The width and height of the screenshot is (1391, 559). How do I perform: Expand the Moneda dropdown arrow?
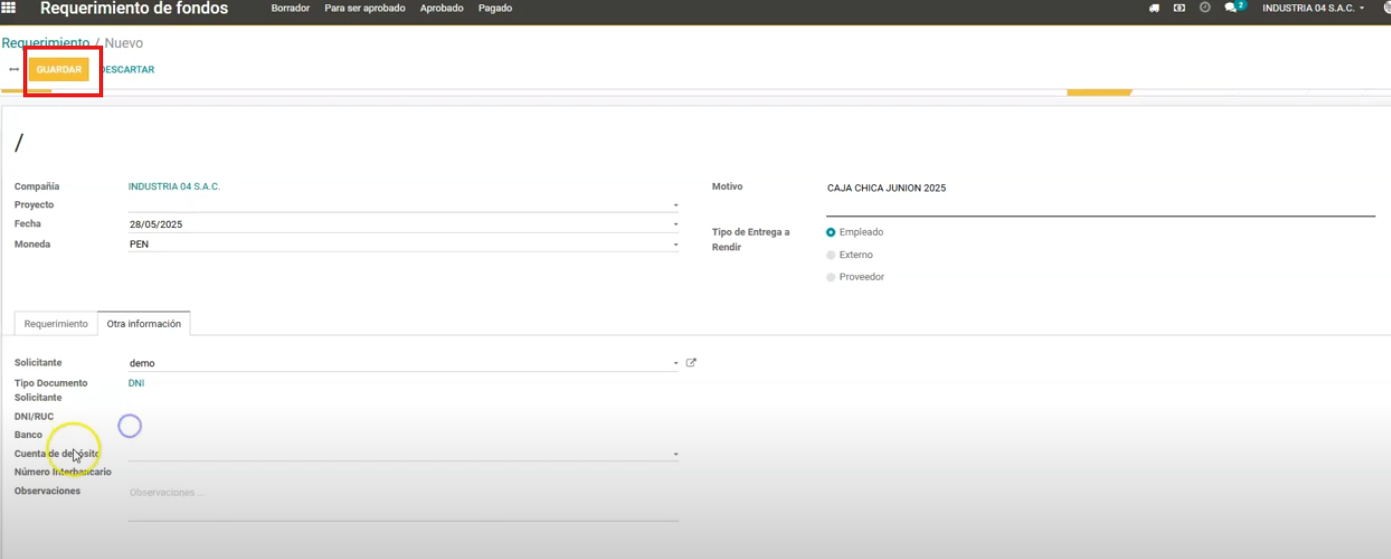(x=675, y=245)
